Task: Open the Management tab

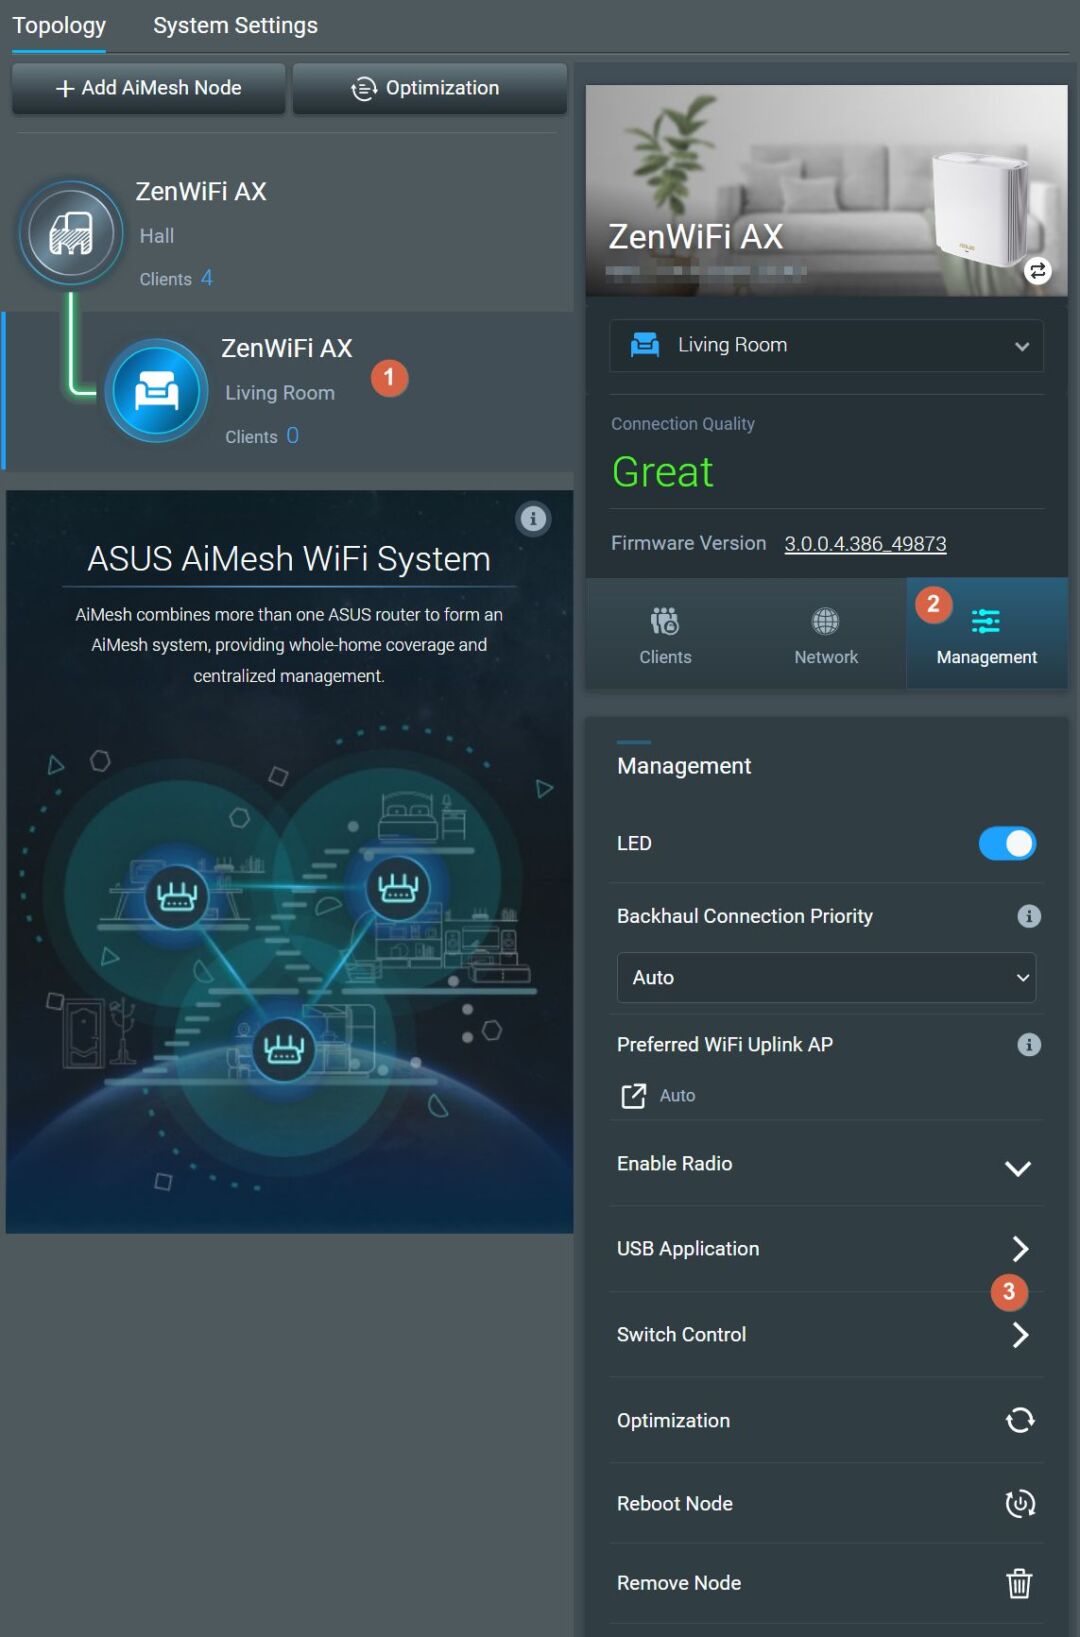Action: point(987,634)
